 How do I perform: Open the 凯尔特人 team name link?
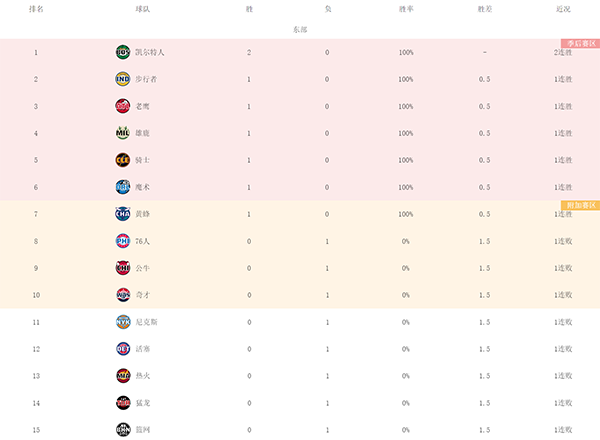[148, 52]
